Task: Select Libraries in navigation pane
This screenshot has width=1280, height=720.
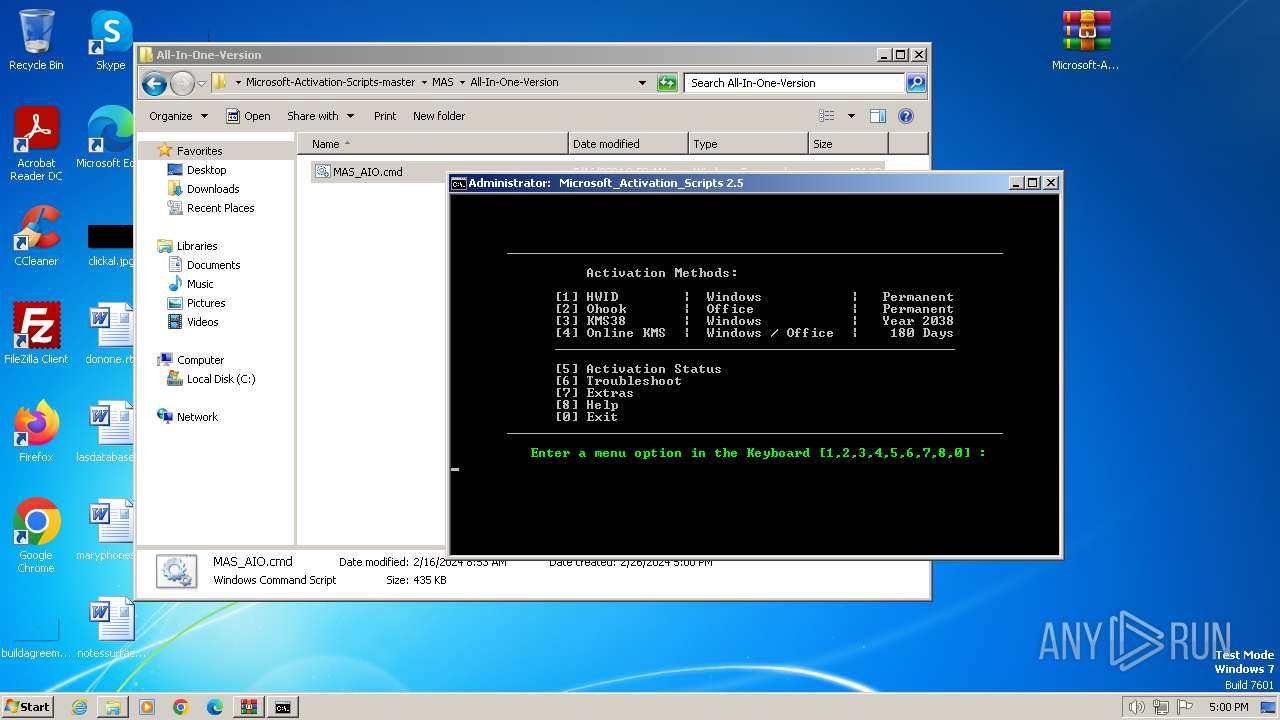Action: click(197, 246)
